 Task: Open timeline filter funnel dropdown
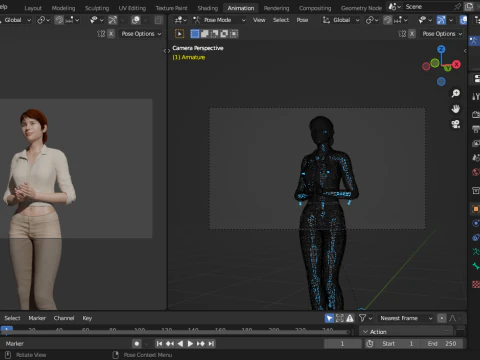(365, 318)
